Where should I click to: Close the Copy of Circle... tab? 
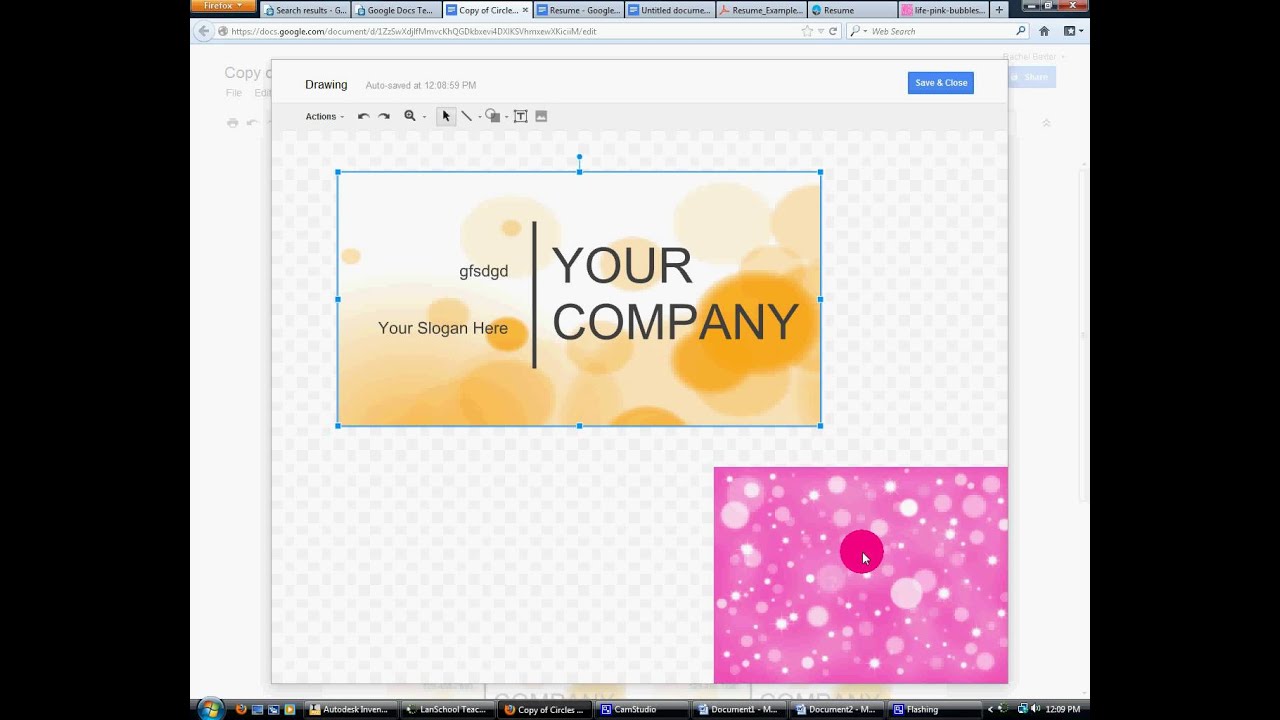[525, 10]
